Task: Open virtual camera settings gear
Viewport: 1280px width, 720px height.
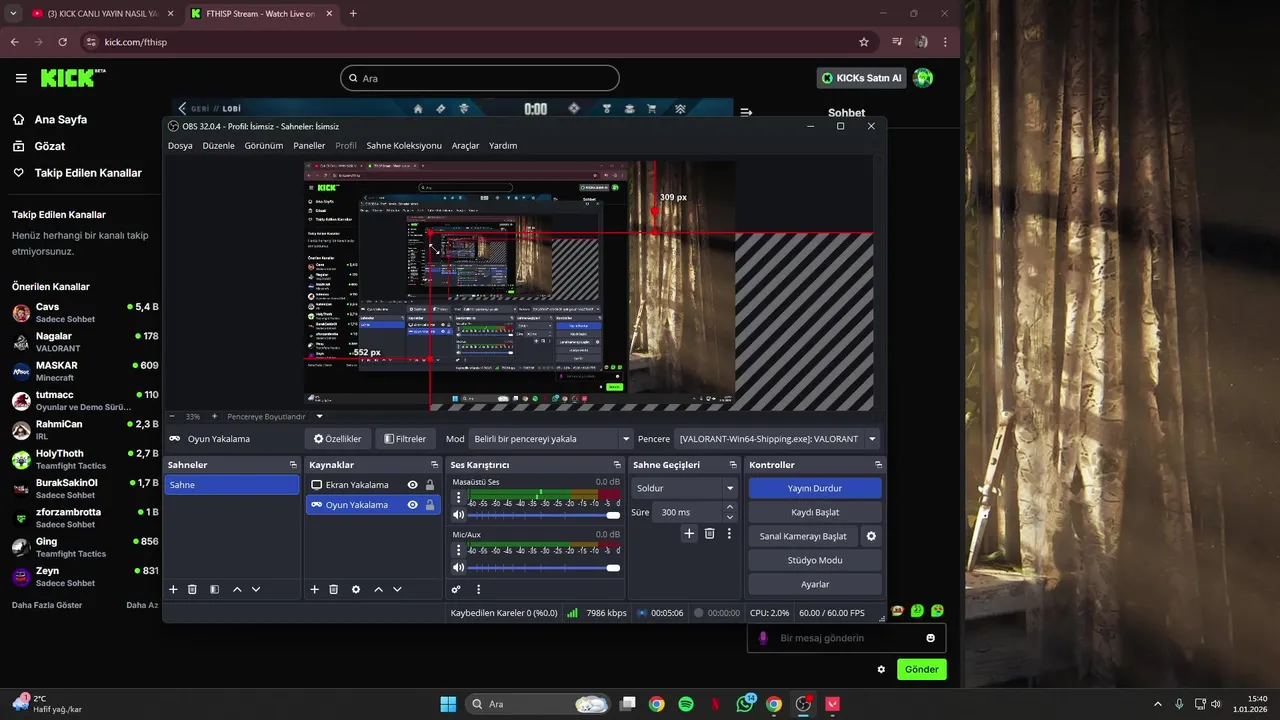Action: [871, 536]
